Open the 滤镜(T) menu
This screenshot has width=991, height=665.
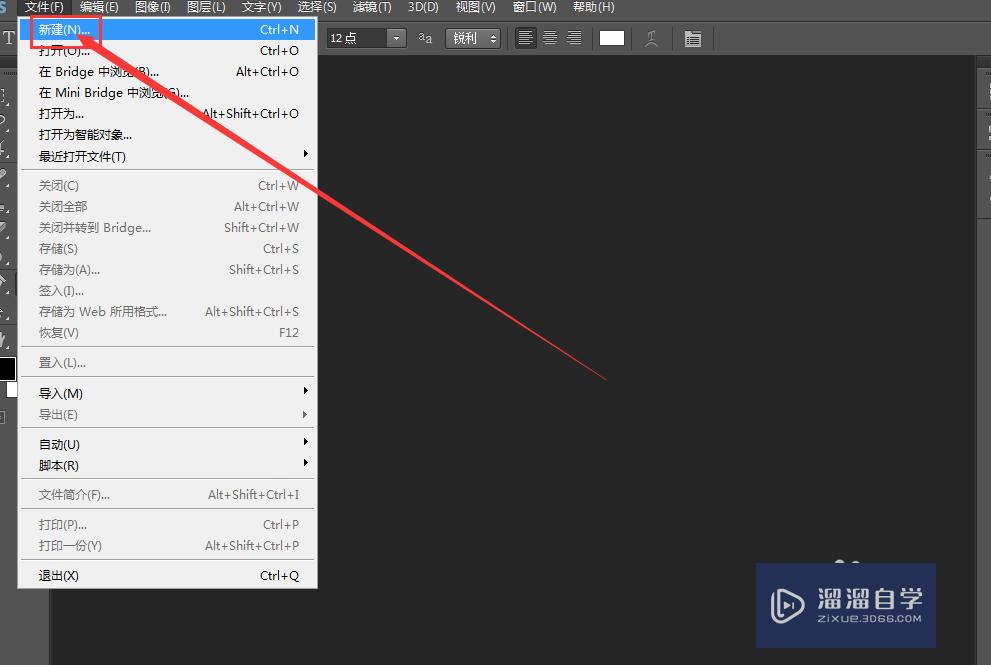coord(372,7)
